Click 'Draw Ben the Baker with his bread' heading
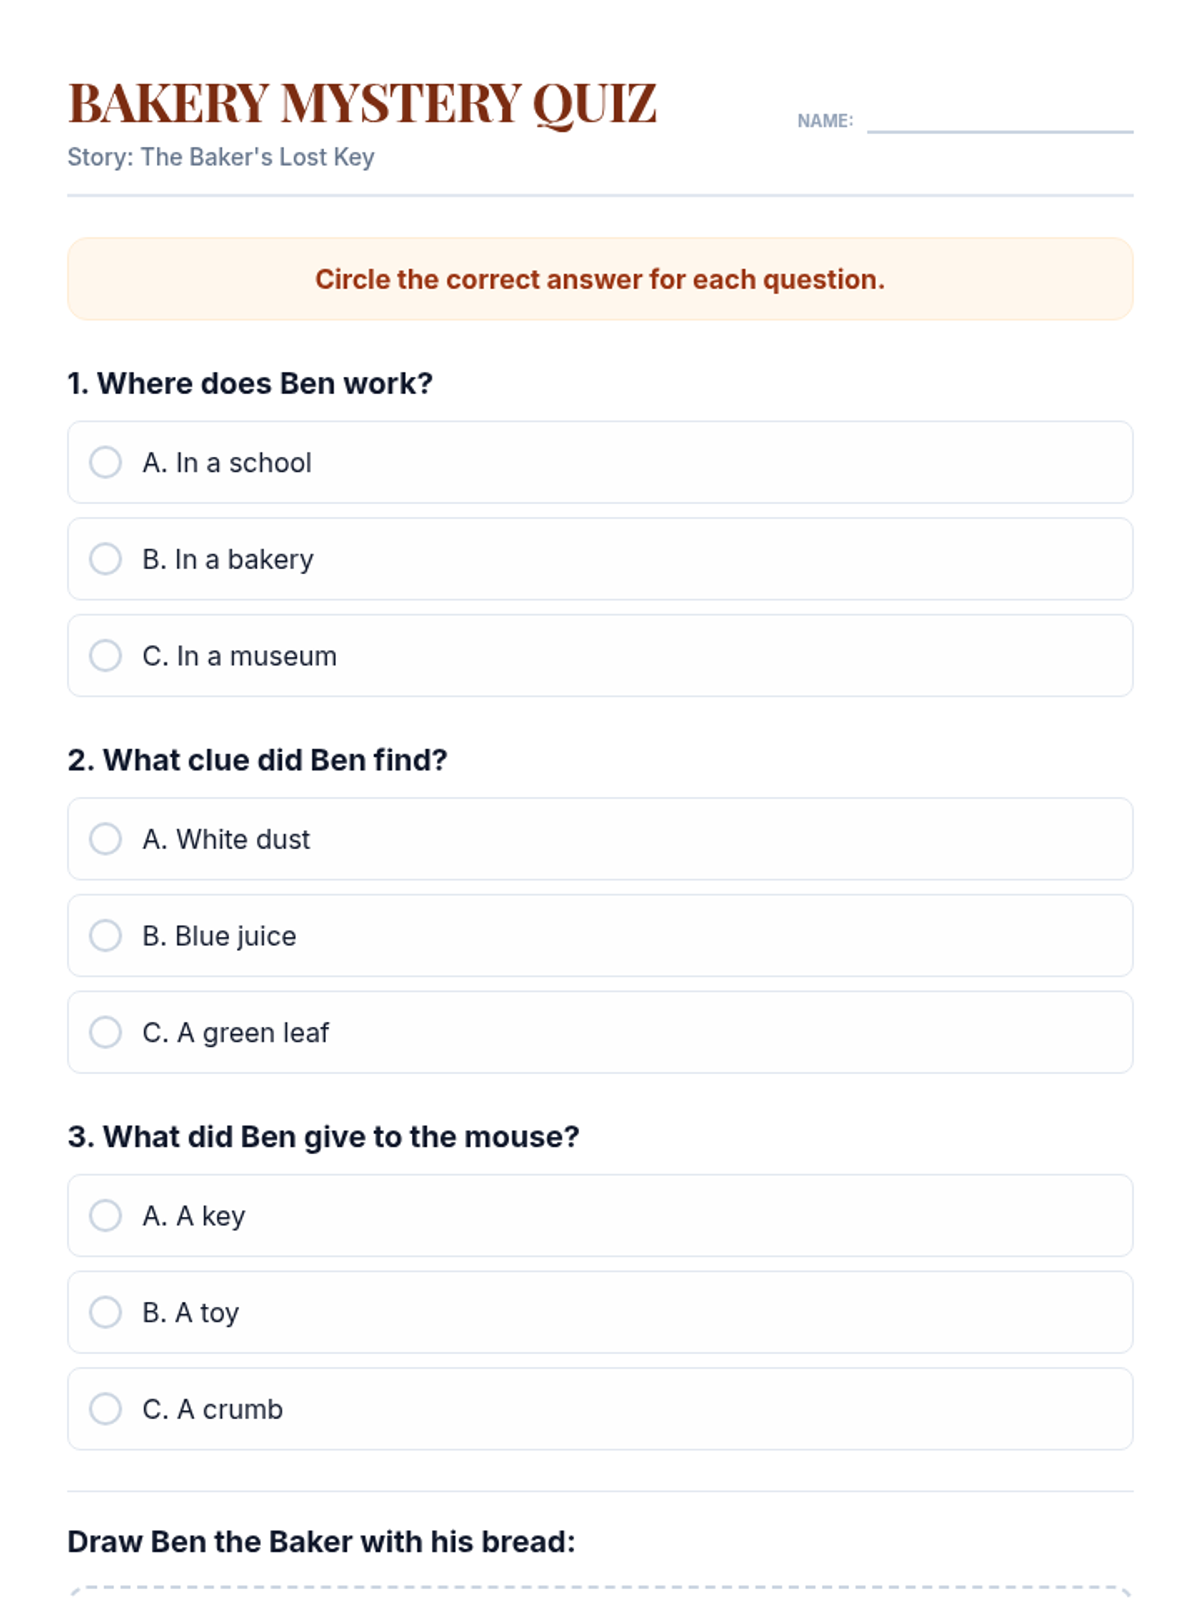 (321, 1541)
